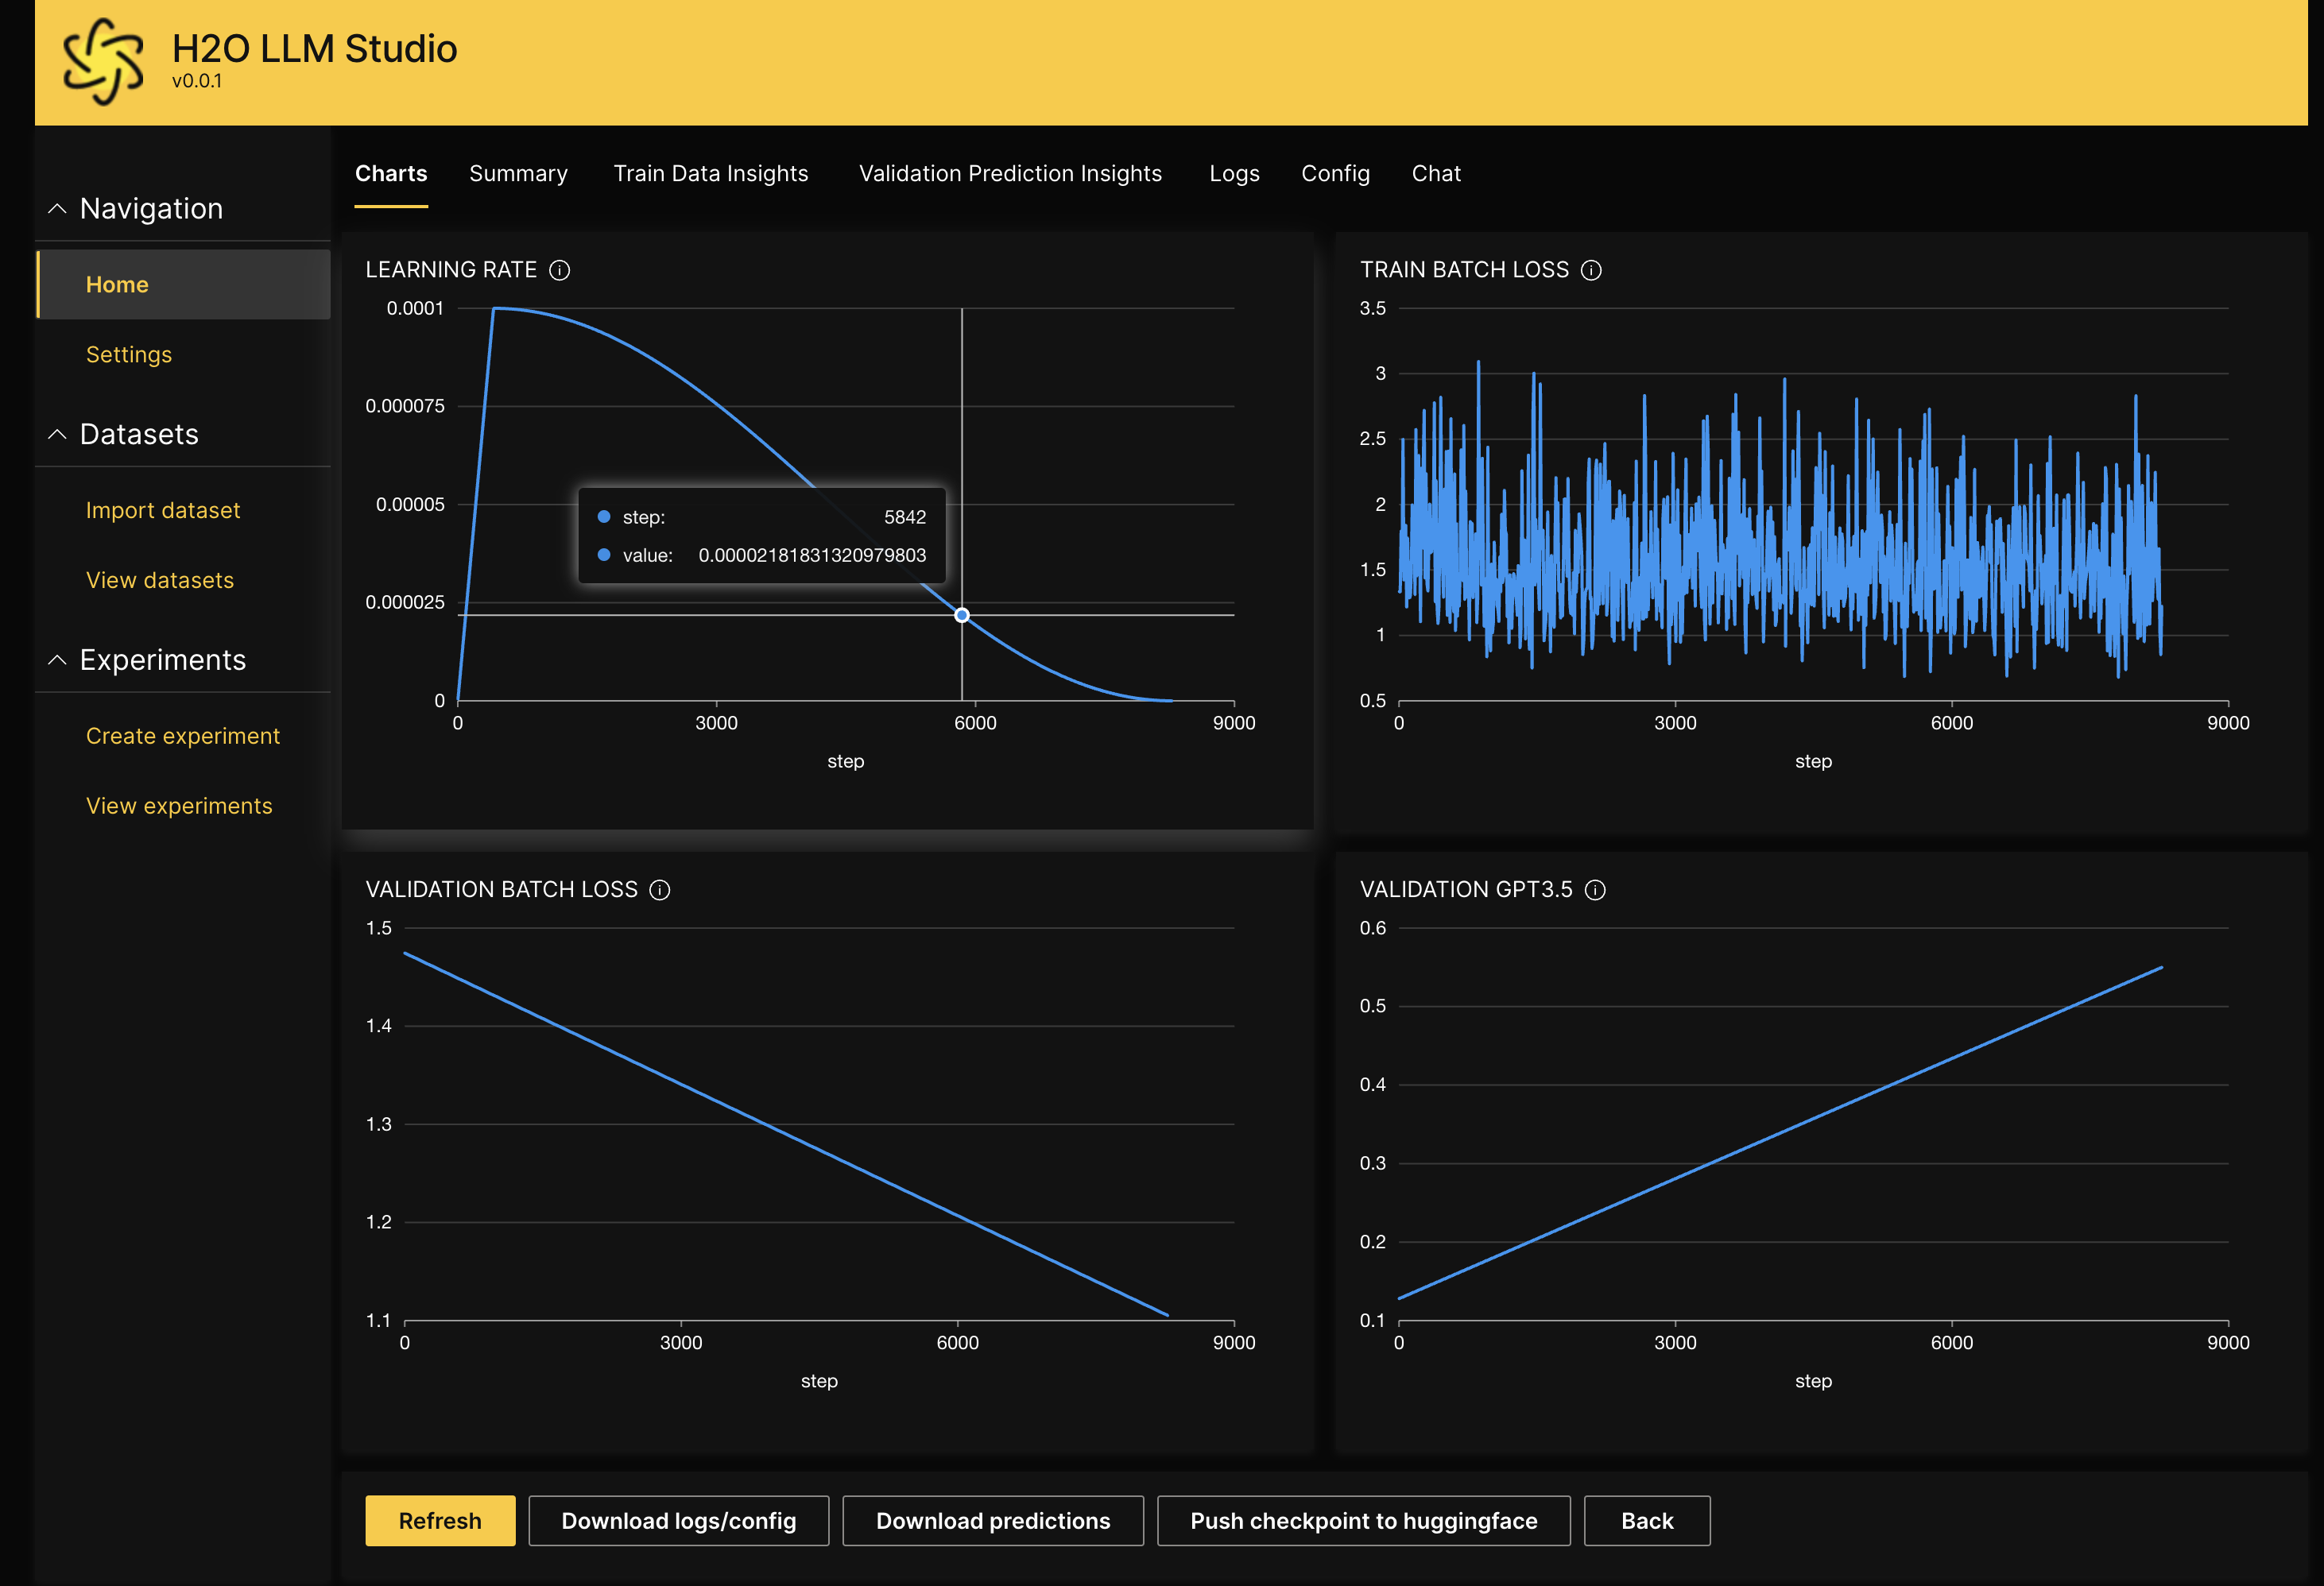The width and height of the screenshot is (2324, 1586).
Task: Click the H2O LLM Studio logo icon
Action: click(x=102, y=62)
